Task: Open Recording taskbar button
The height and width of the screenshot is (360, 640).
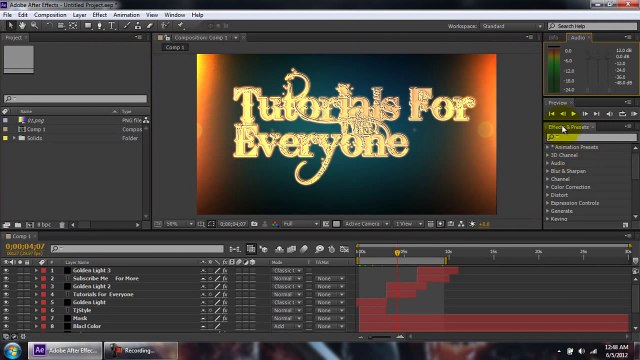Action: (141, 350)
